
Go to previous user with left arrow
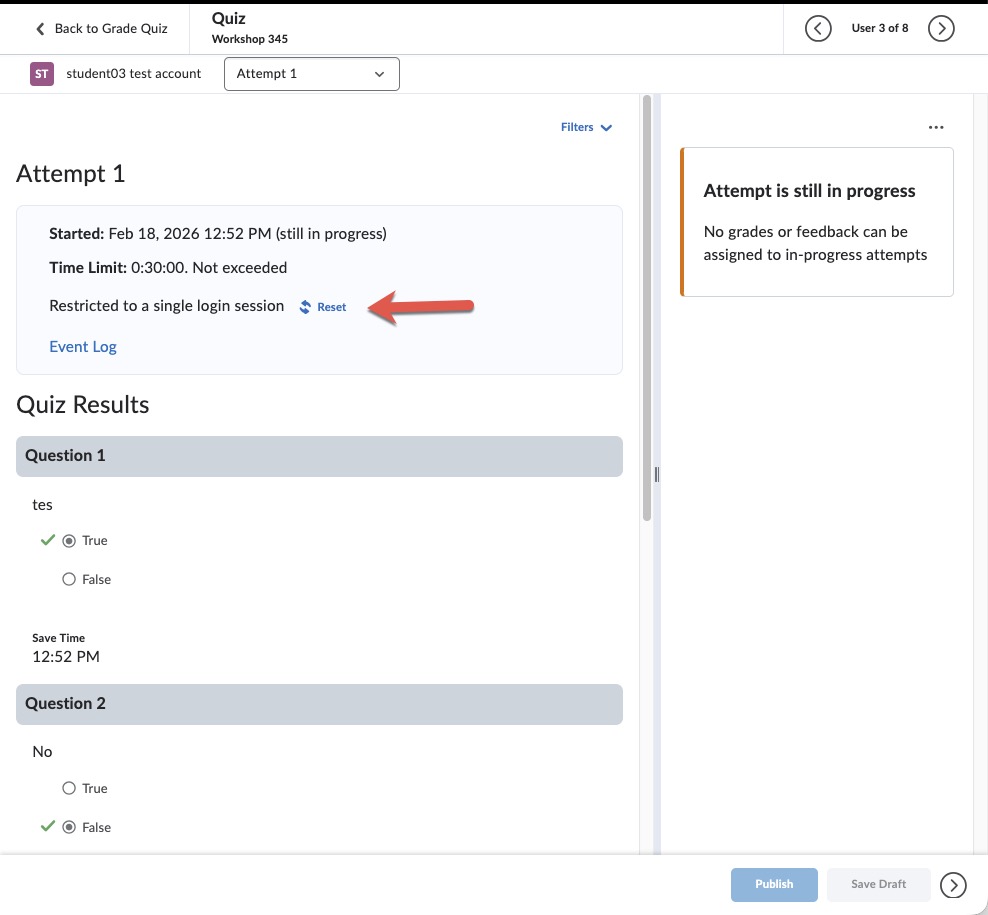818,29
